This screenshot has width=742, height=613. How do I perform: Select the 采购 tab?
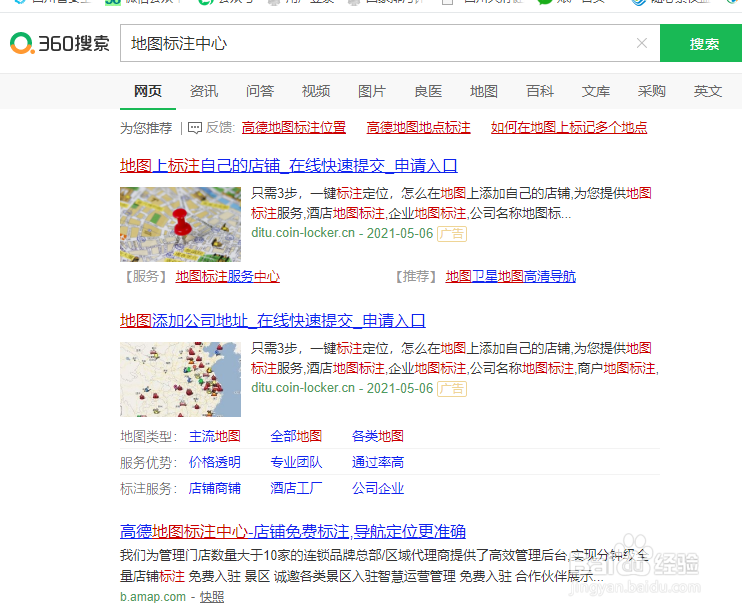pos(652,91)
